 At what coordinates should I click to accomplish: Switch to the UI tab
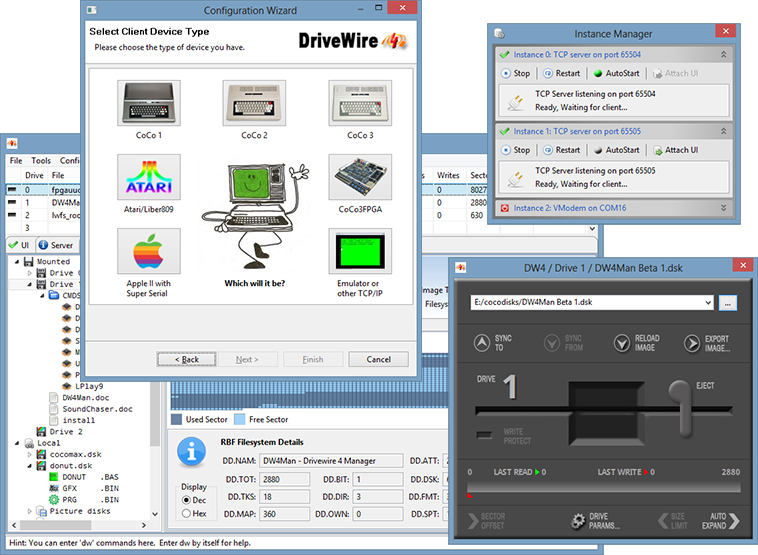[20, 245]
